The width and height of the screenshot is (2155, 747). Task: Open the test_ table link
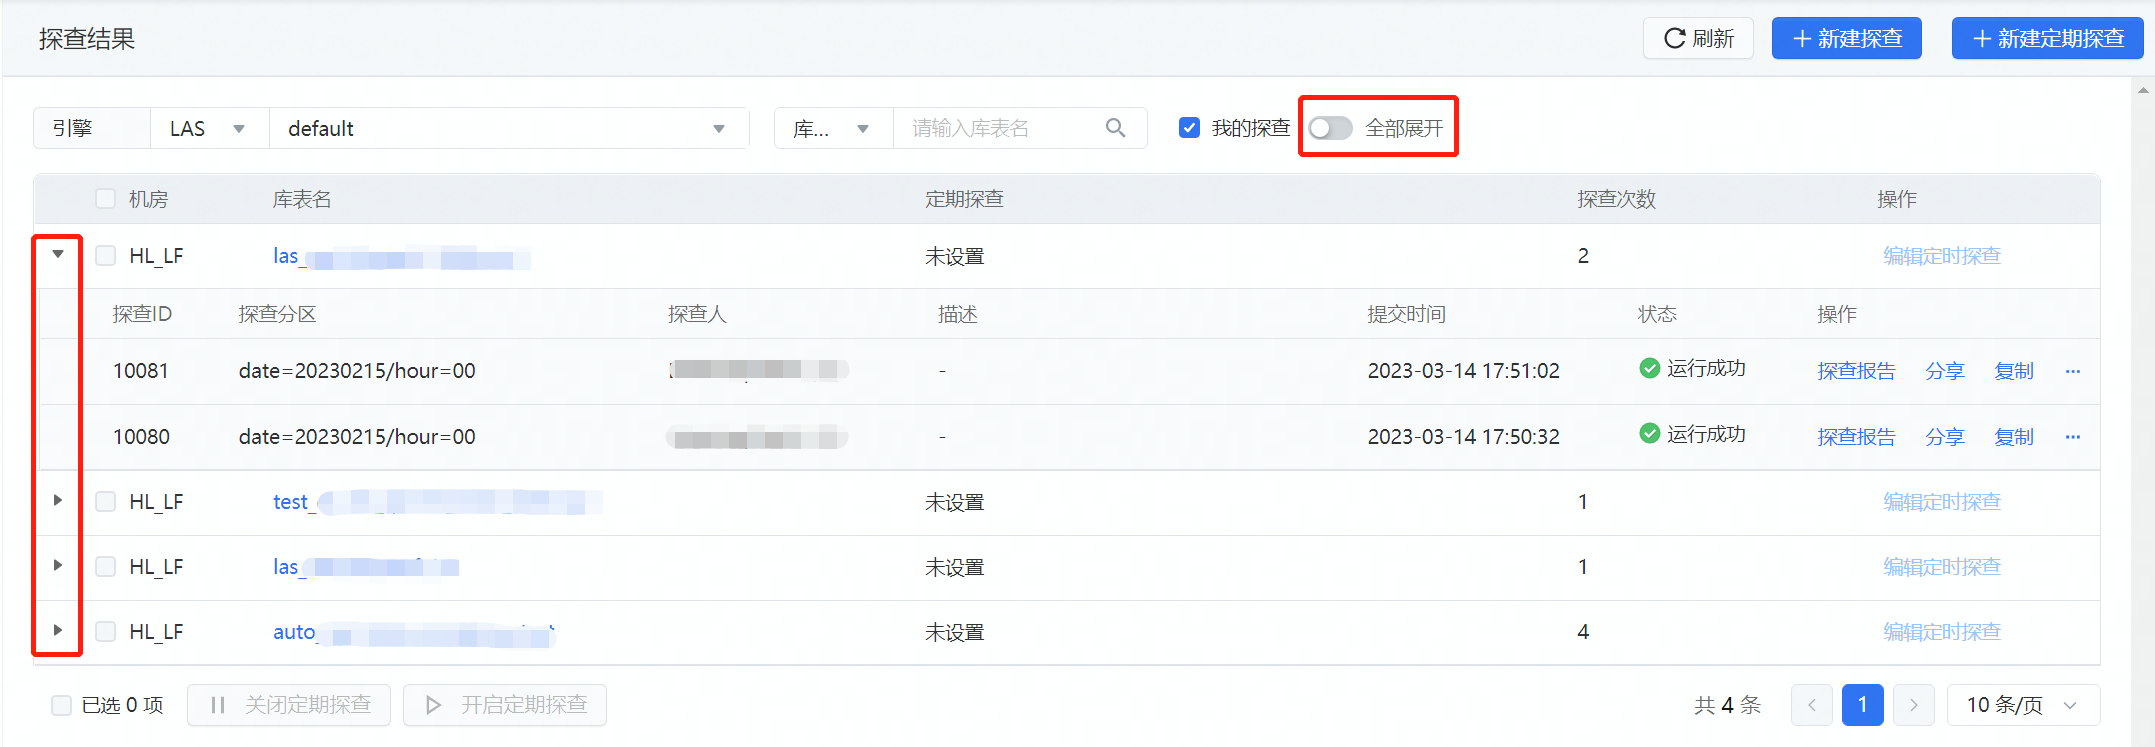point(437,502)
